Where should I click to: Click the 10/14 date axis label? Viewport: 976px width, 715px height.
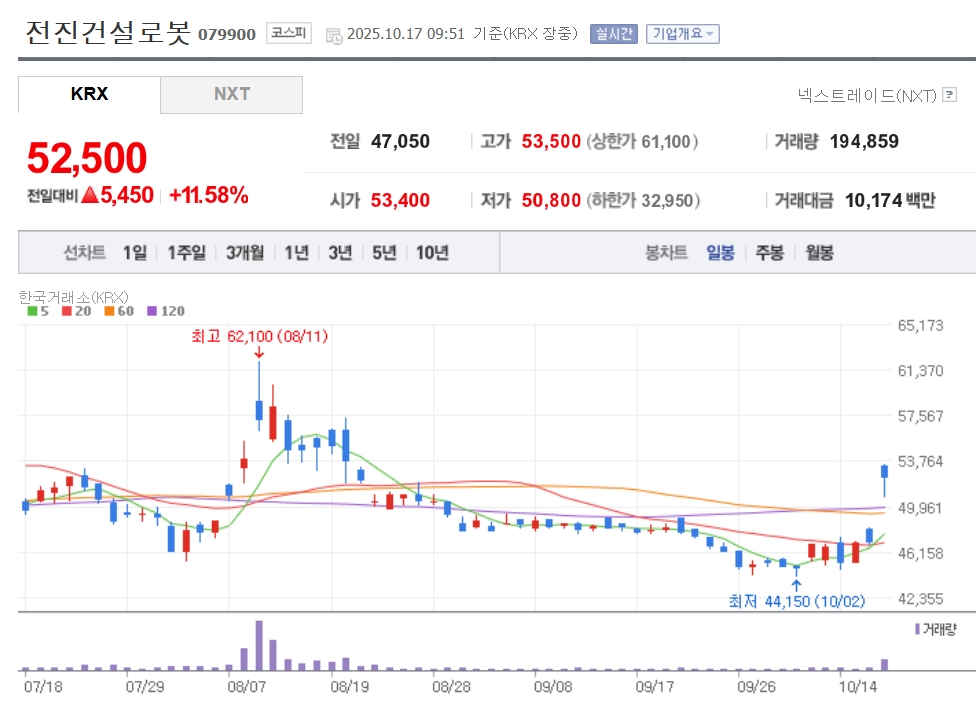[858, 687]
